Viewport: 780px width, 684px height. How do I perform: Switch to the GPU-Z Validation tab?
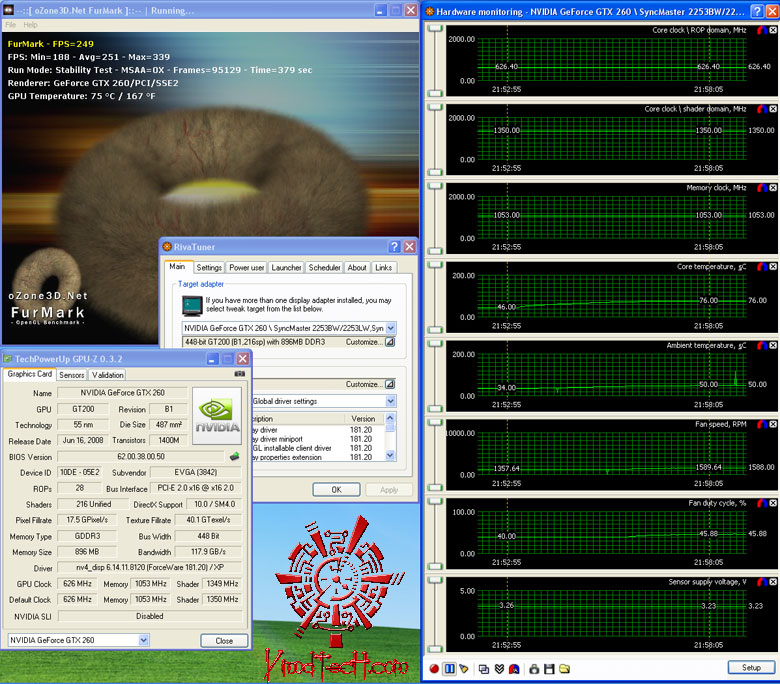click(x=107, y=375)
